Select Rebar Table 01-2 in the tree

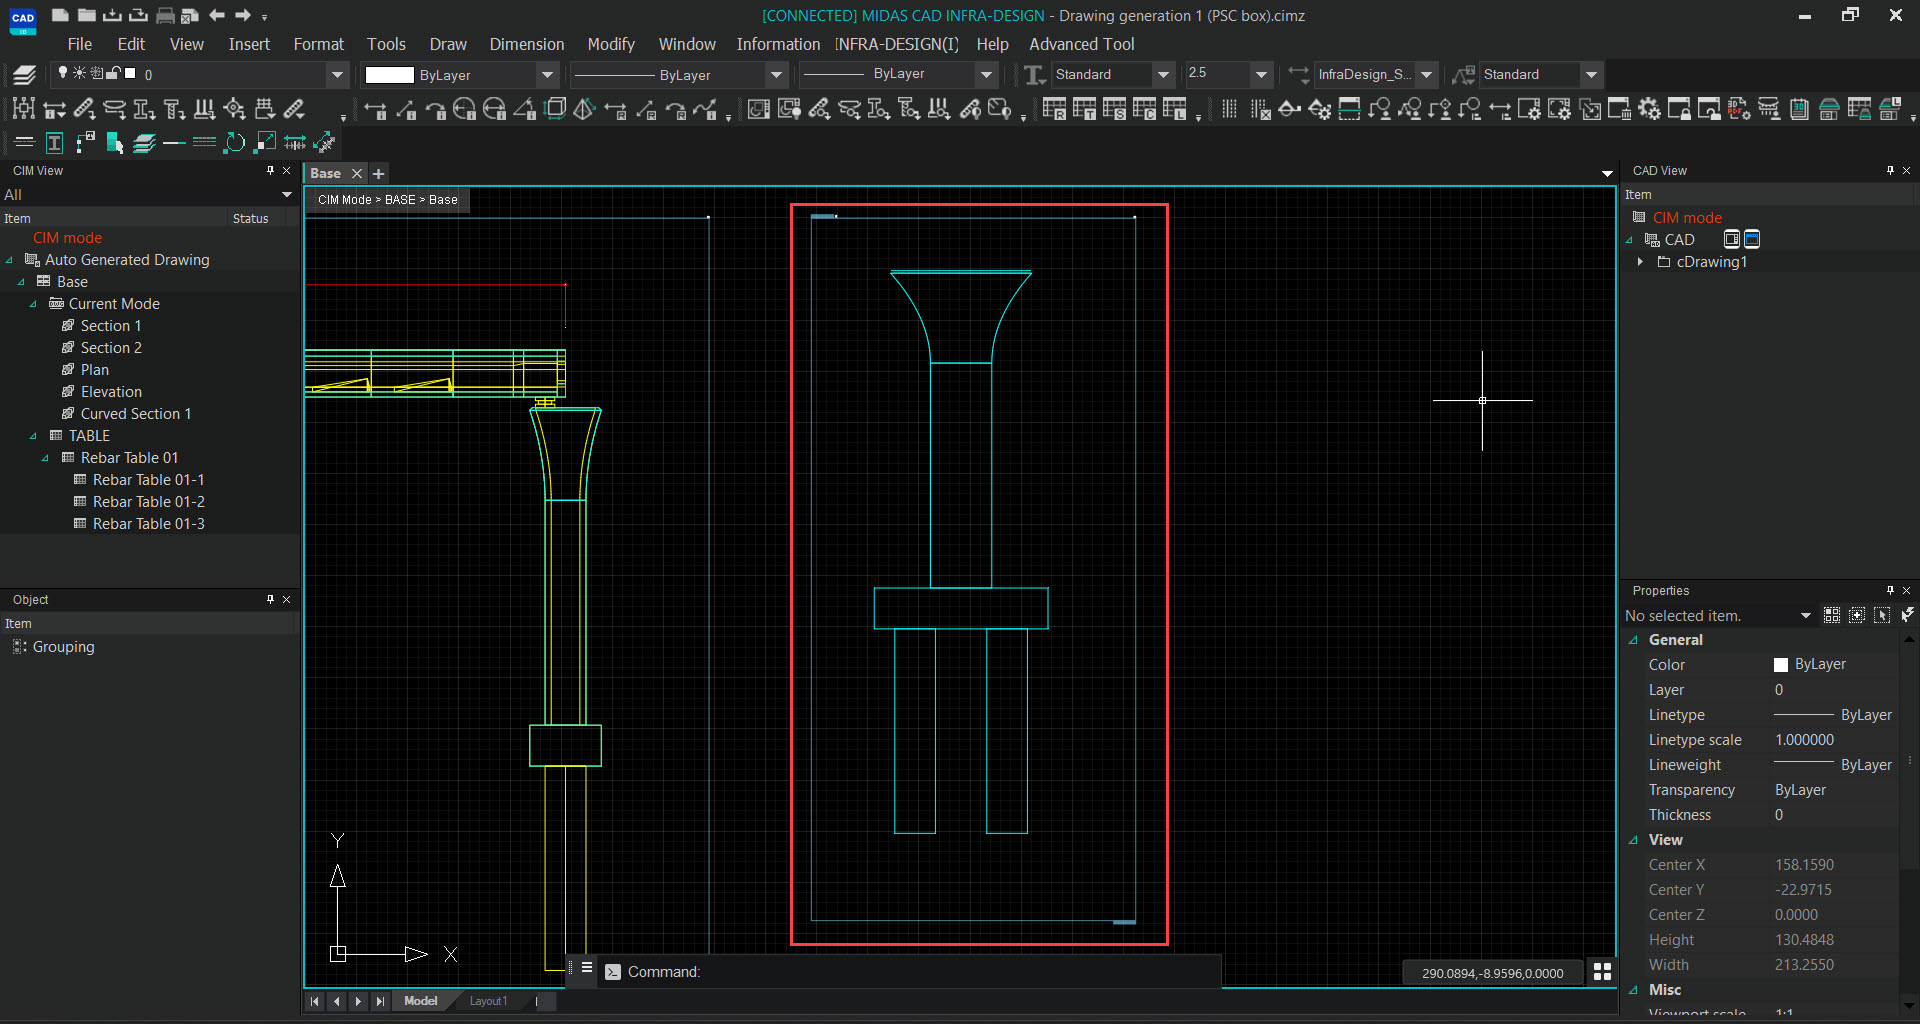tap(148, 502)
